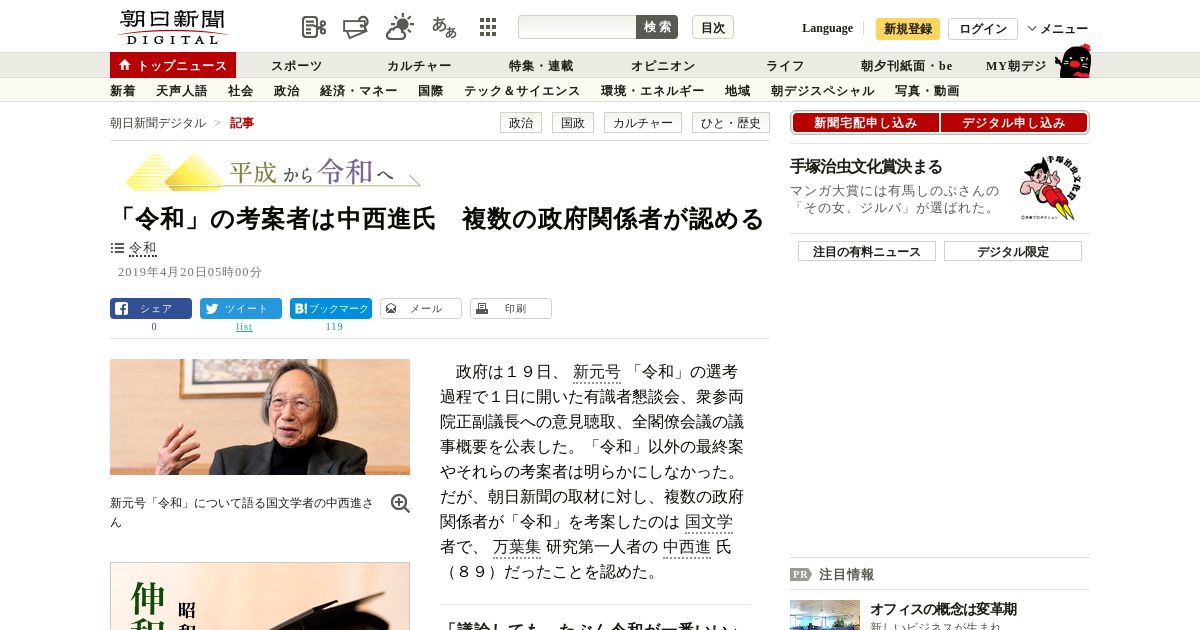The width and height of the screenshot is (1200, 630).
Task: Open テック＆サイエンス in sub navigation
Action: click(522, 91)
